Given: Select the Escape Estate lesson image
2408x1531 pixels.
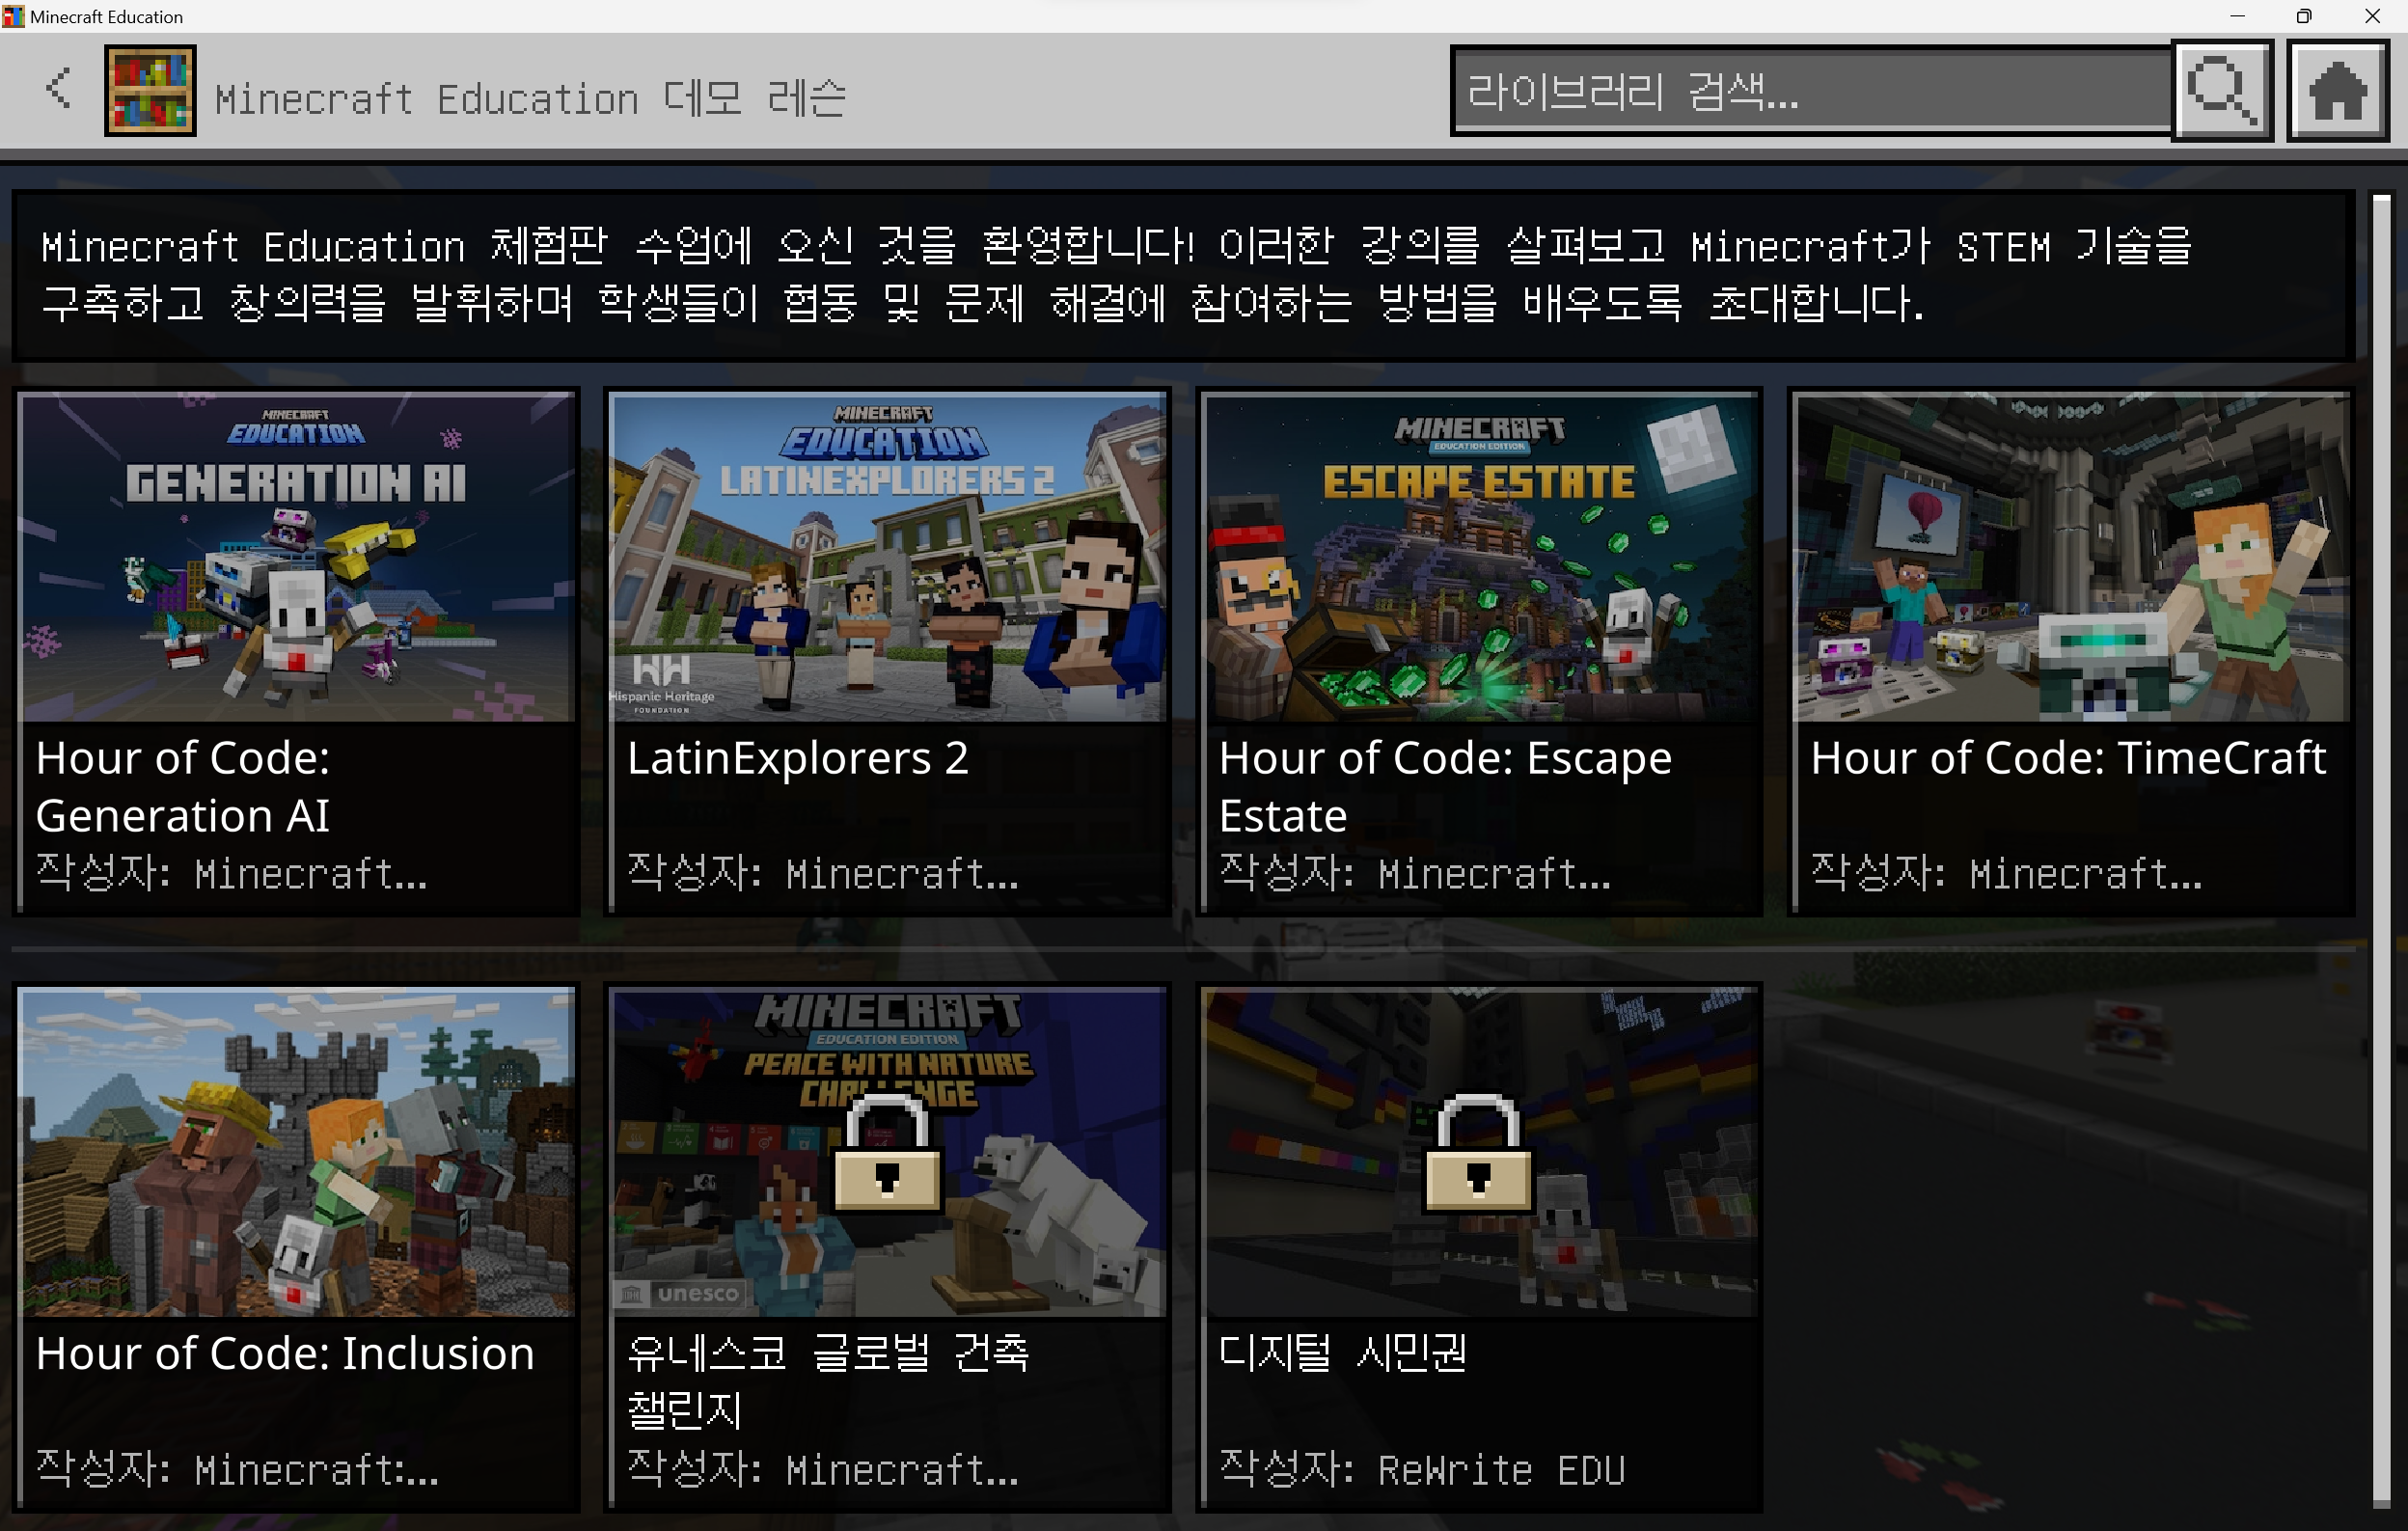Looking at the screenshot, I should pyautogui.click(x=1479, y=557).
